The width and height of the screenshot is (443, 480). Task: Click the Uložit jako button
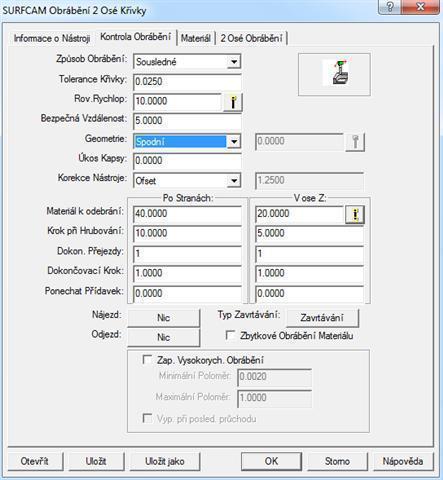[x=165, y=461]
